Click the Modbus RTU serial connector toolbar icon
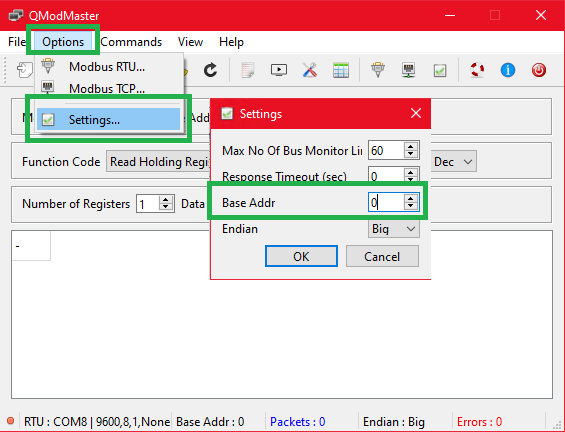565x432 pixels. (x=378, y=69)
